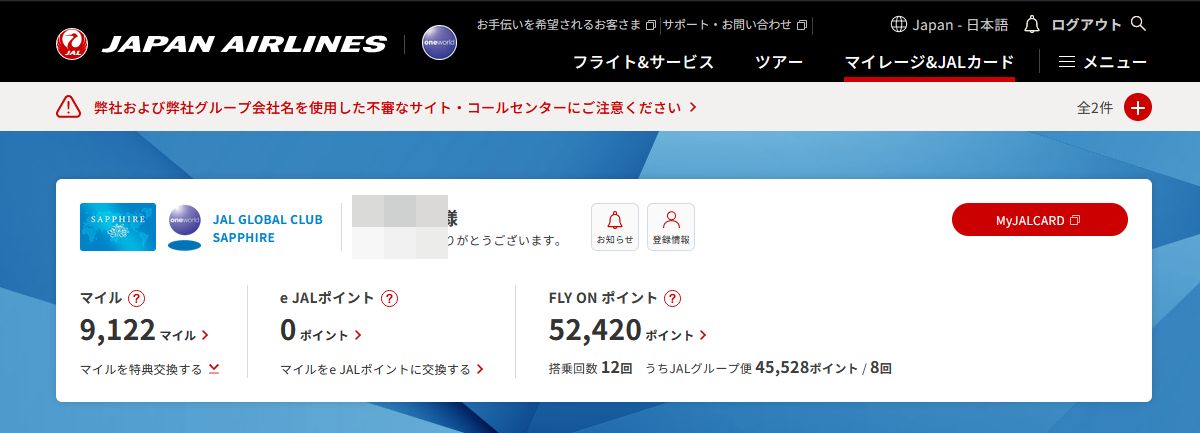
Task: Select Japan - 日本語 region selector
Action: (x=949, y=24)
